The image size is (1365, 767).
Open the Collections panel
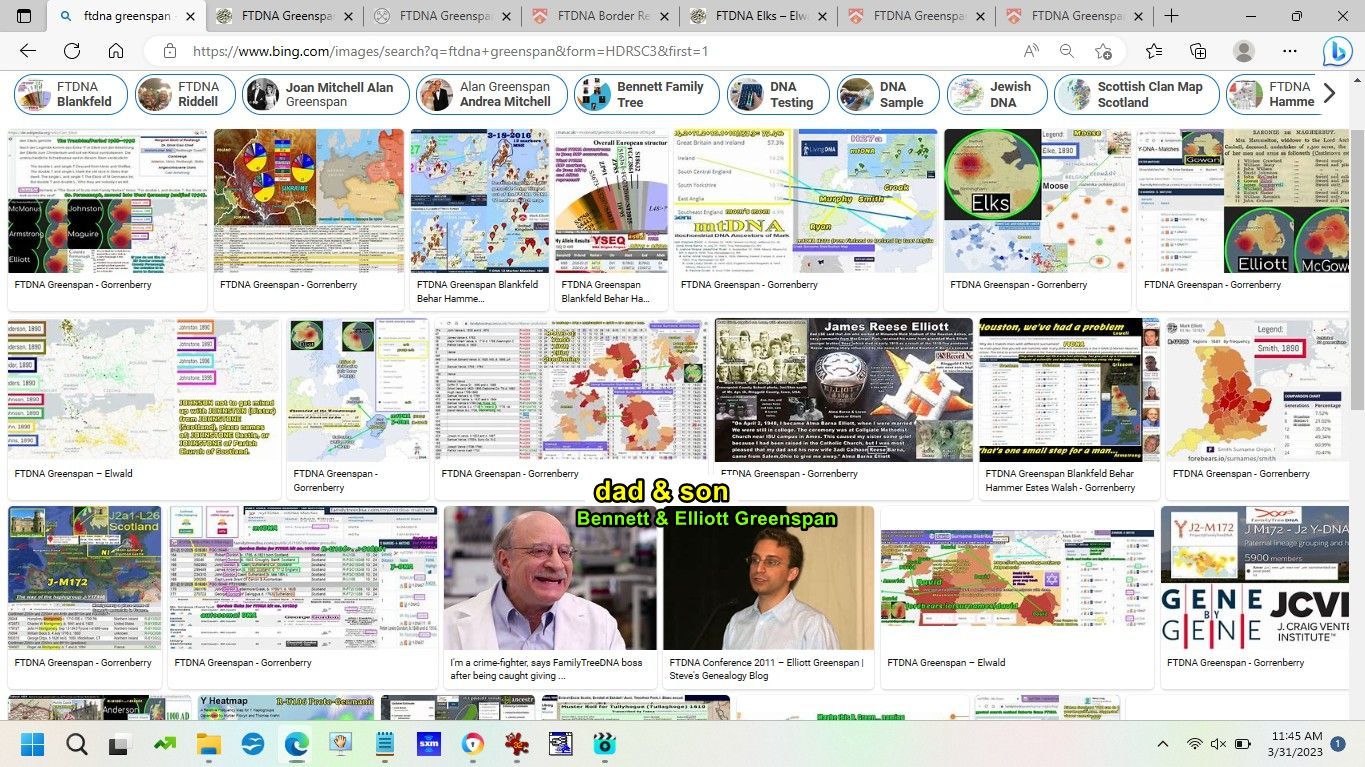[1198, 51]
